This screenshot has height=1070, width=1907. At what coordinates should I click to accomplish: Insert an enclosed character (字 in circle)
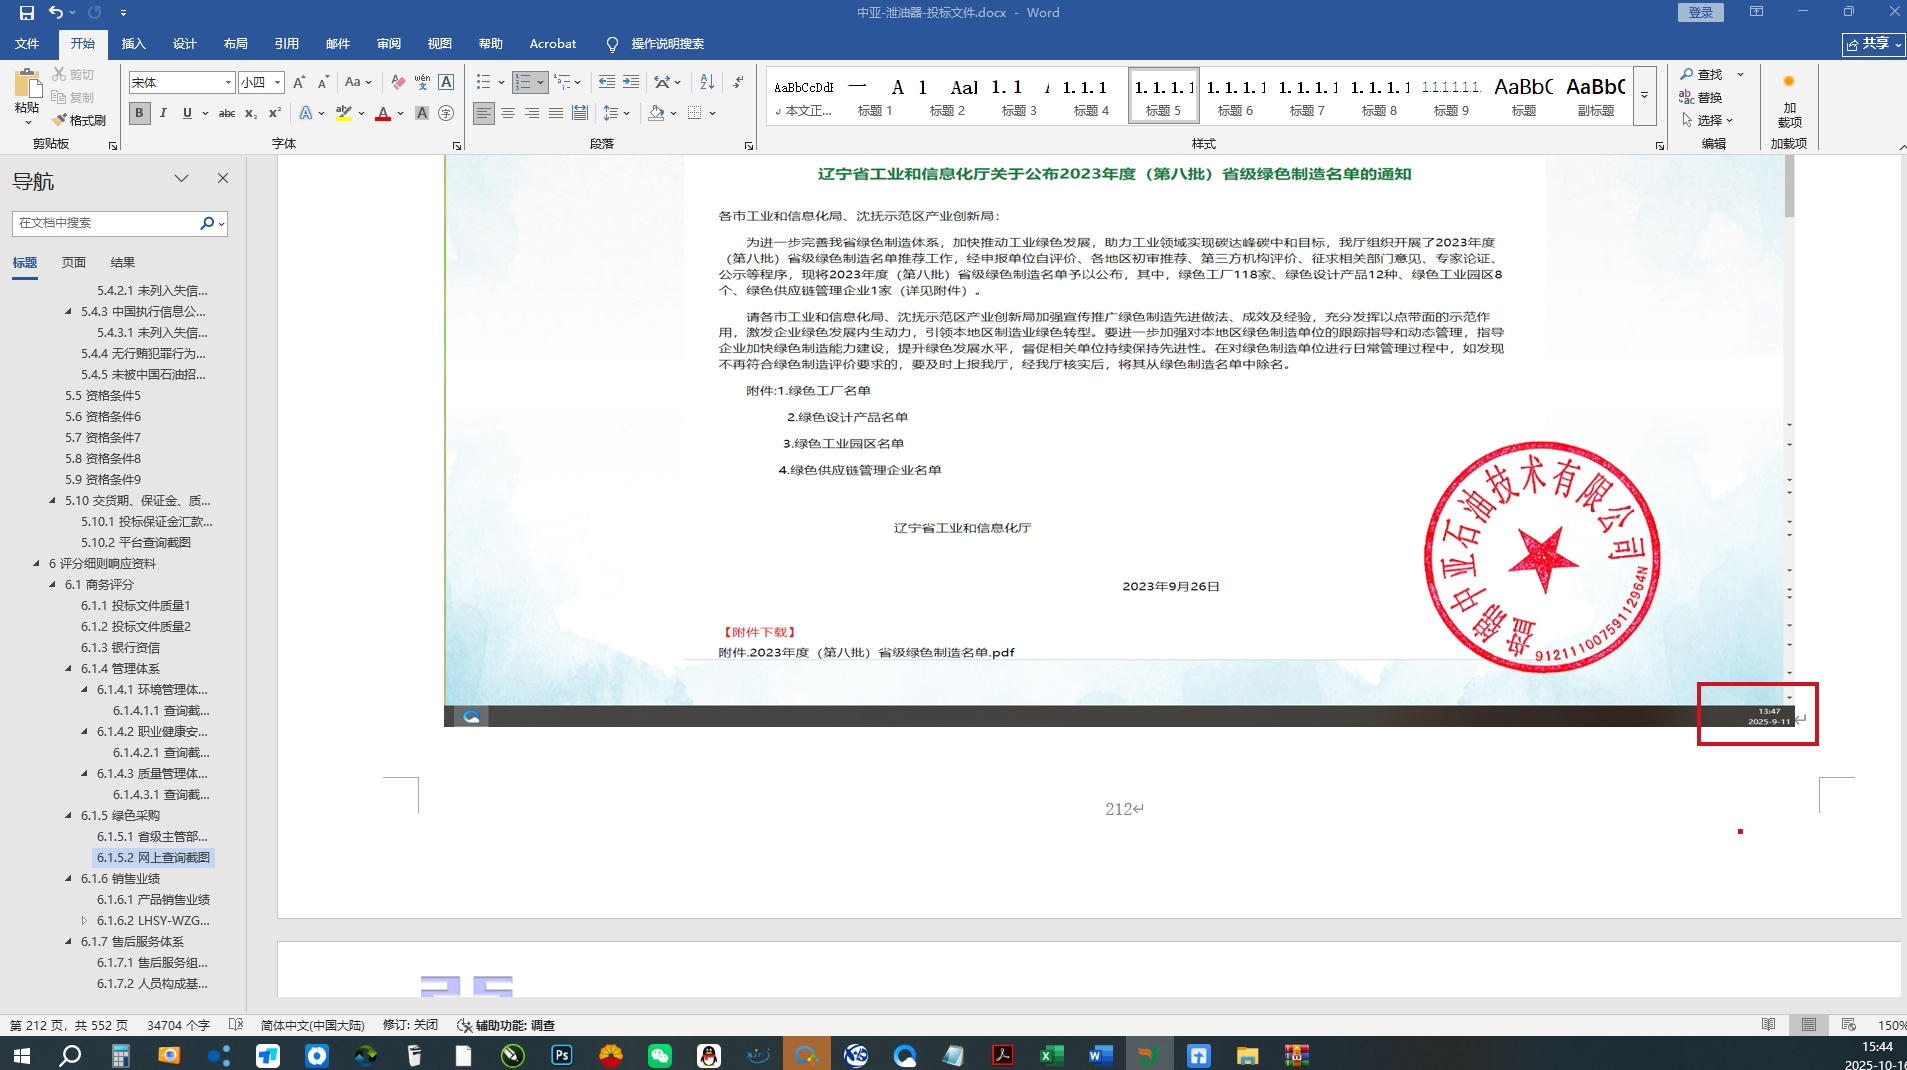(x=446, y=113)
